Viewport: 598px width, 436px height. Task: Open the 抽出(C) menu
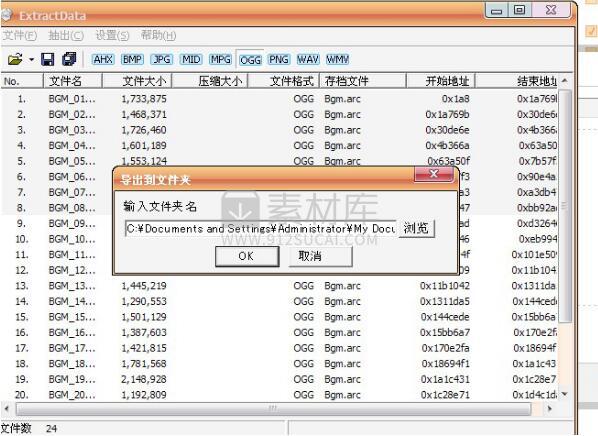pyautogui.click(x=66, y=35)
